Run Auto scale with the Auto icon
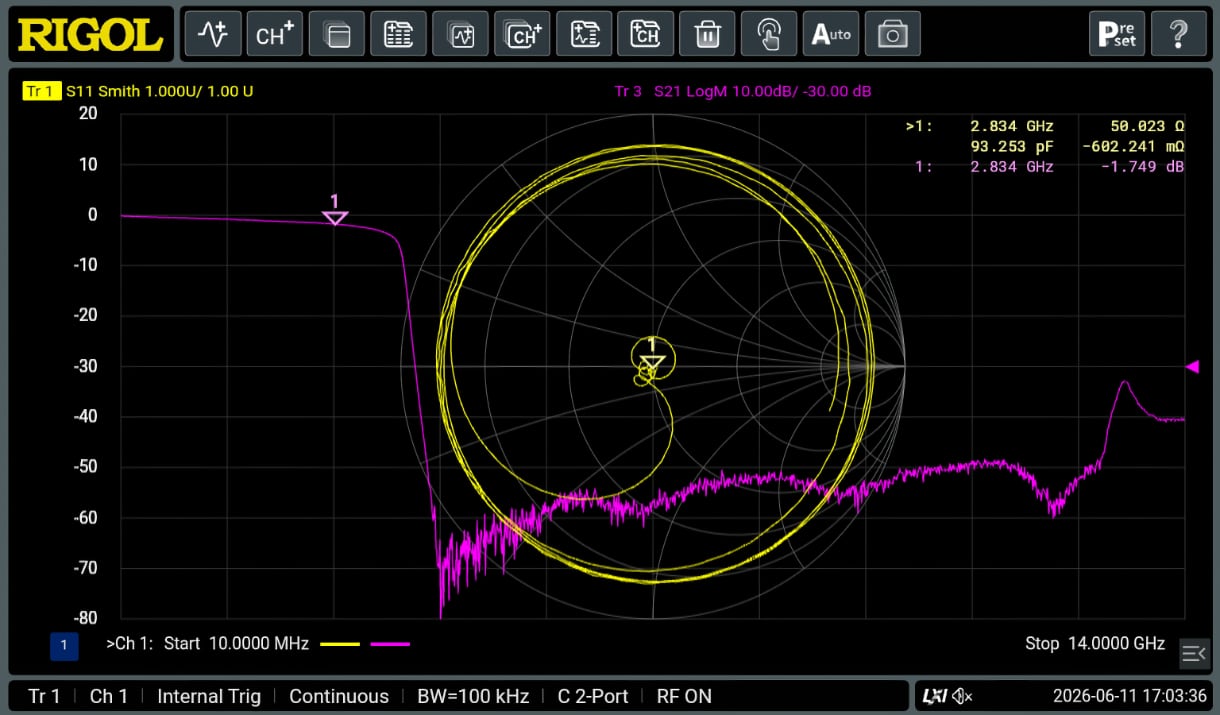 click(x=832, y=35)
